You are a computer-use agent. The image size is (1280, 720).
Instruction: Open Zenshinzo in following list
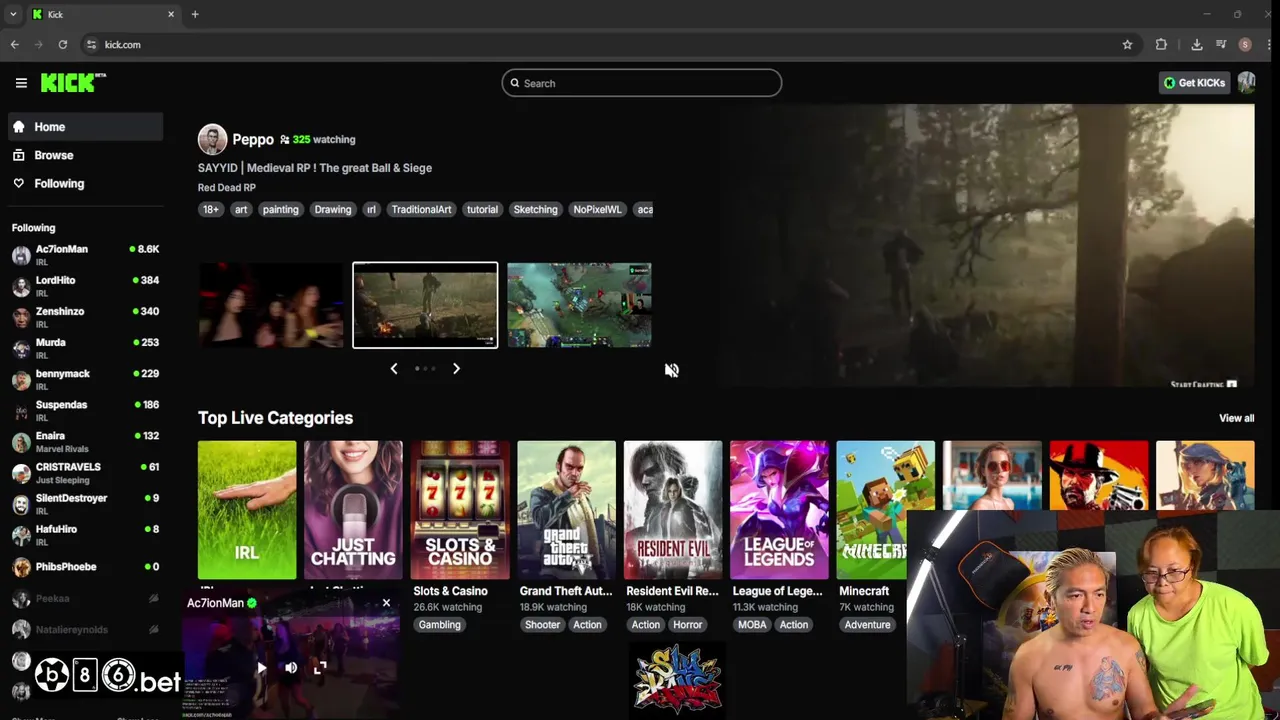[x=85, y=317]
